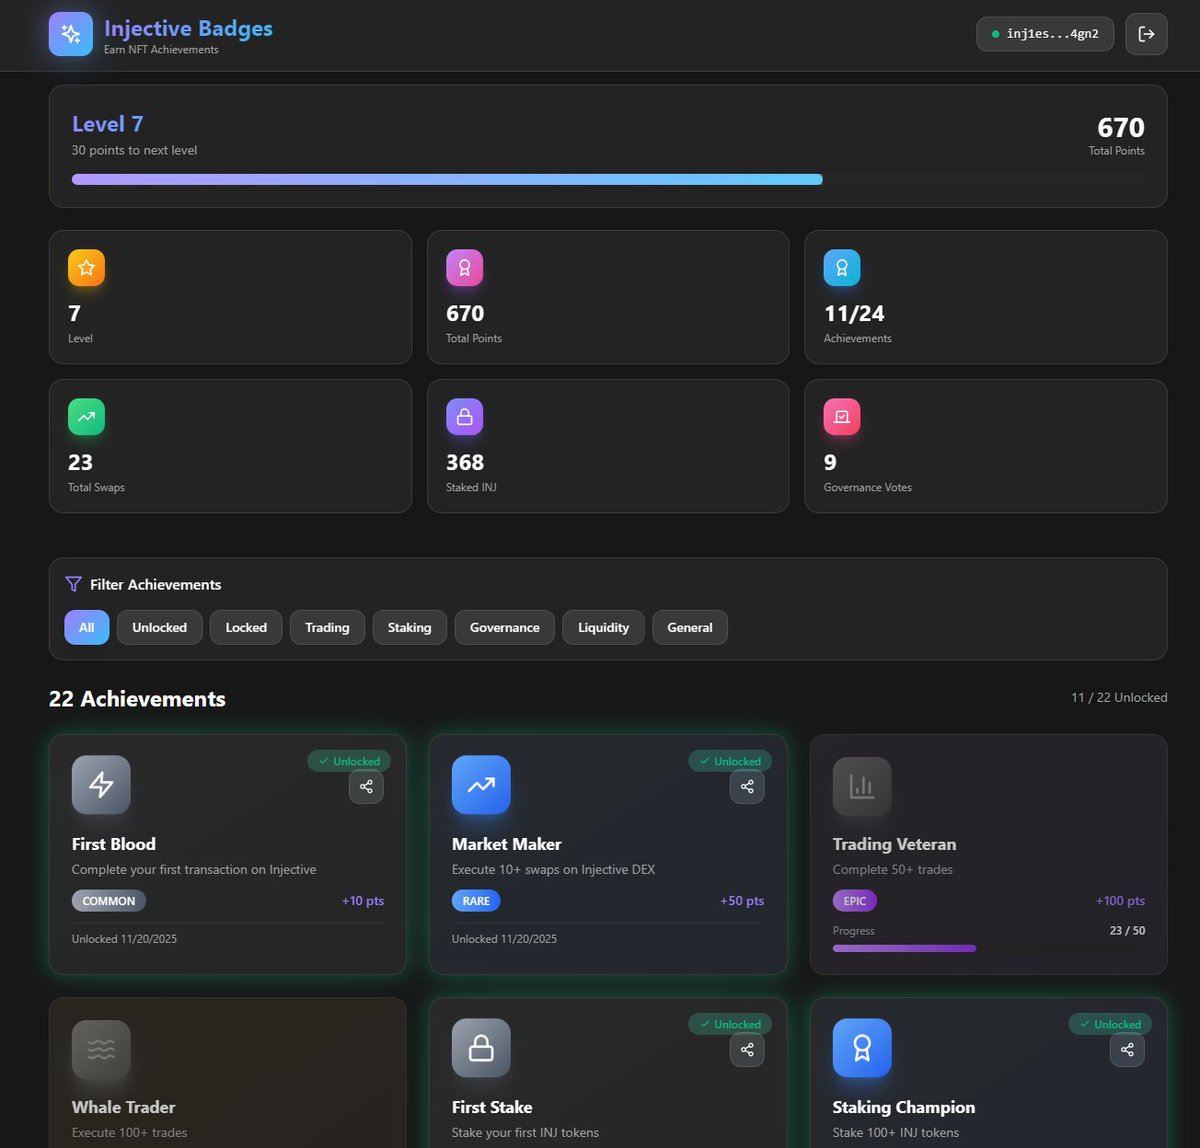Click the '+10 pts' reward text
Screen dimensions: 1200x1148
click(x=363, y=901)
